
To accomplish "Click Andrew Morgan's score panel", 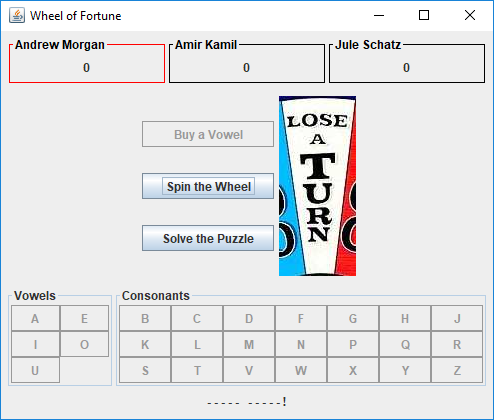I will coord(87,62).
